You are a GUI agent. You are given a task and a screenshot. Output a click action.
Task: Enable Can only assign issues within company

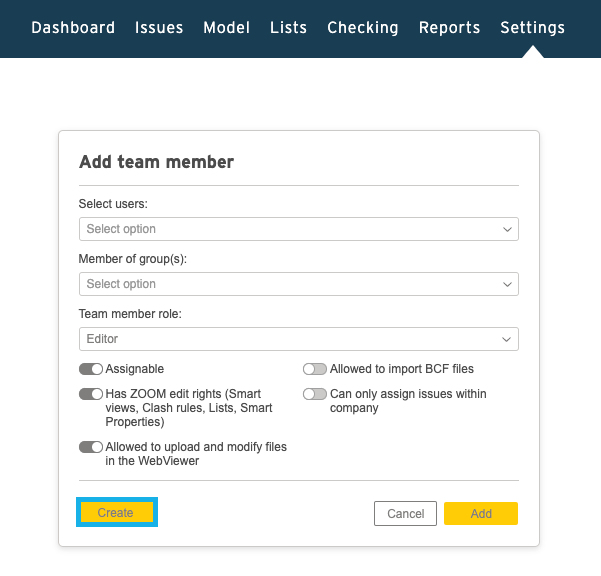point(315,394)
